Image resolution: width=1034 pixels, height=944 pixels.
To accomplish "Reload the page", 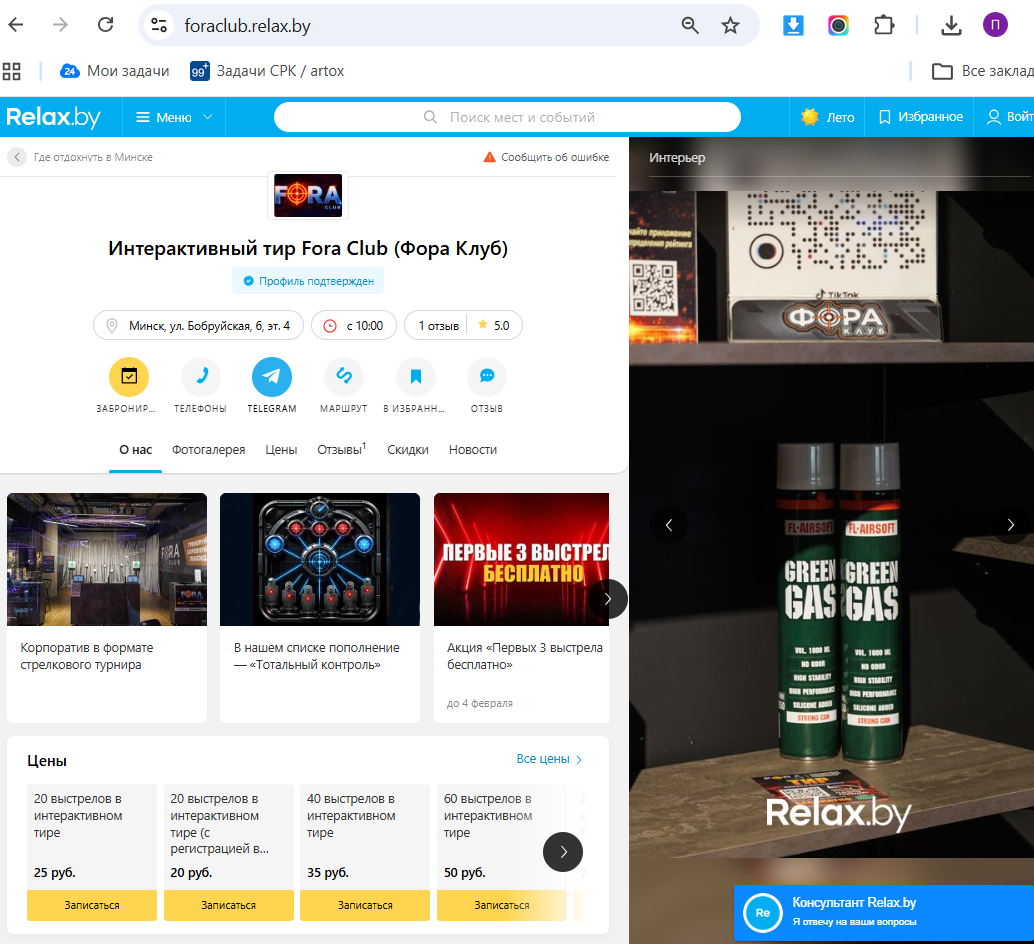I will pyautogui.click(x=106, y=25).
